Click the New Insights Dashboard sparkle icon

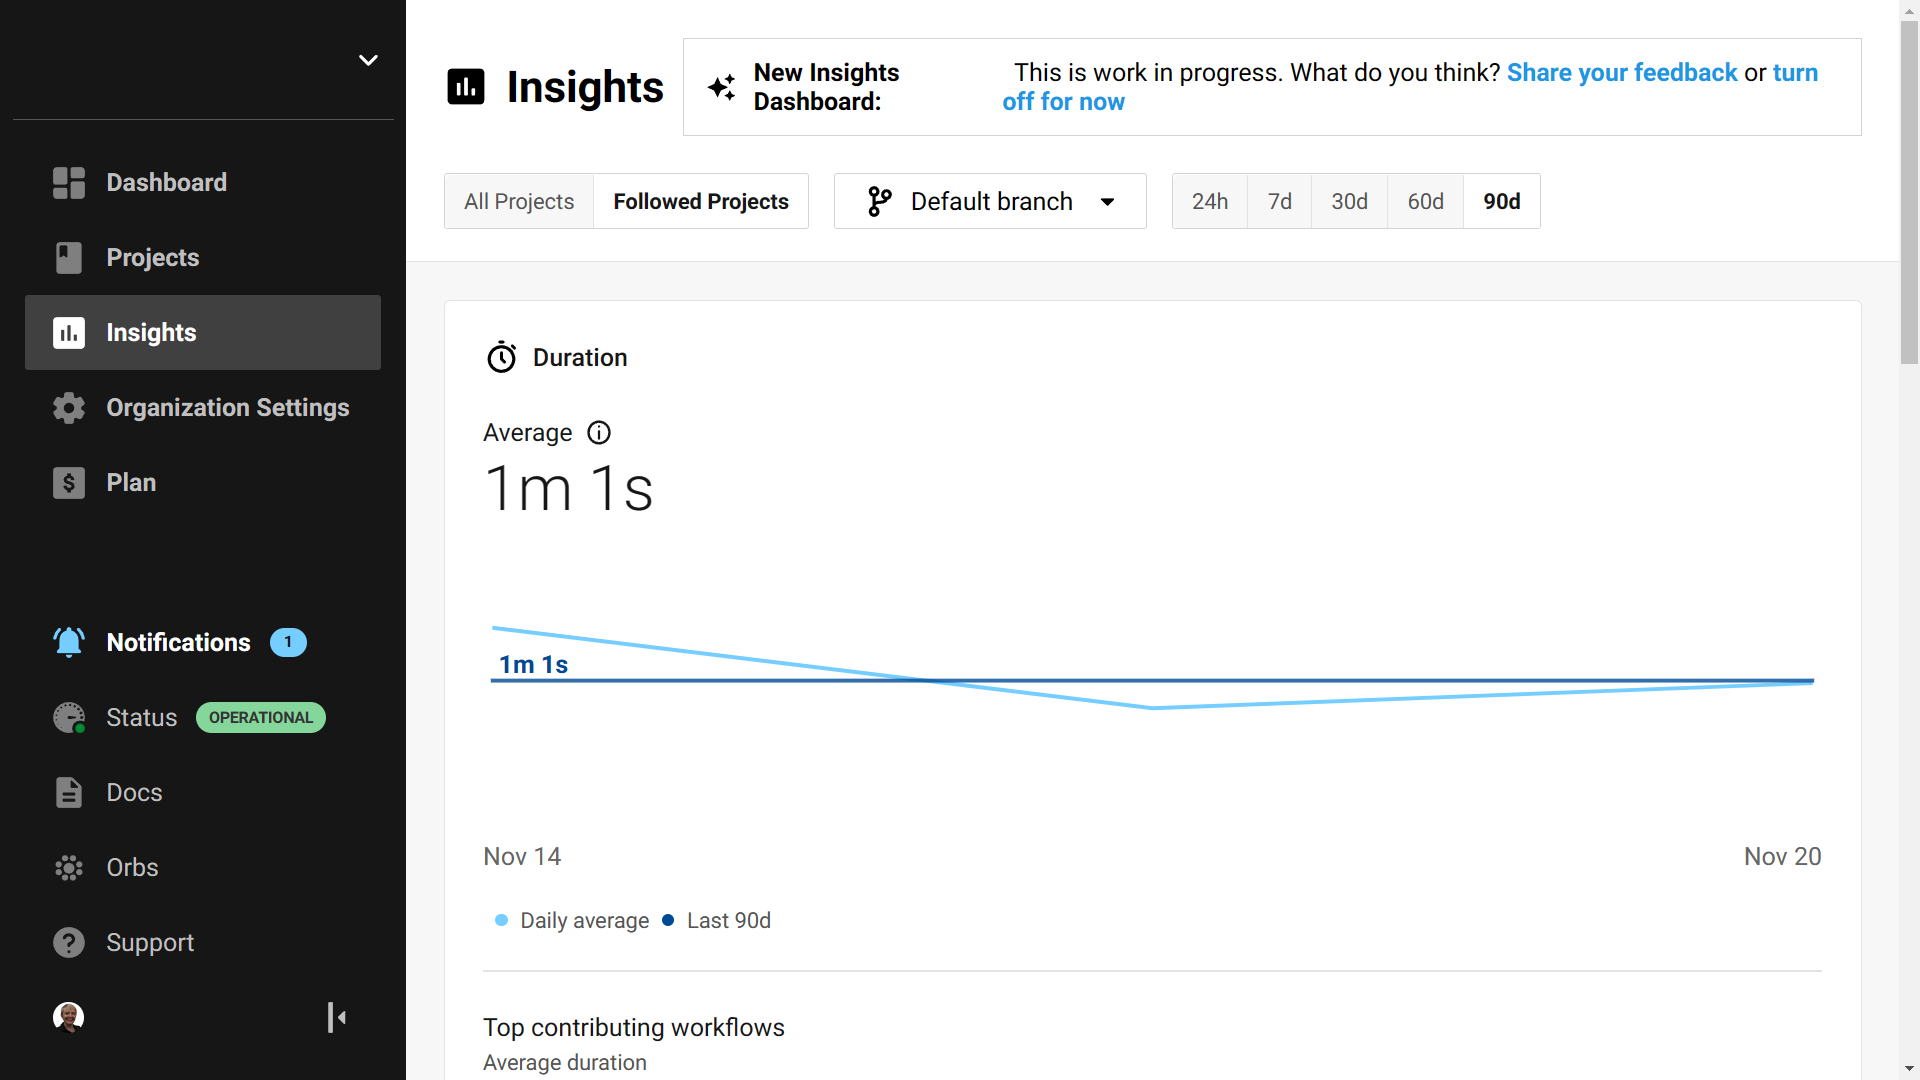723,86
